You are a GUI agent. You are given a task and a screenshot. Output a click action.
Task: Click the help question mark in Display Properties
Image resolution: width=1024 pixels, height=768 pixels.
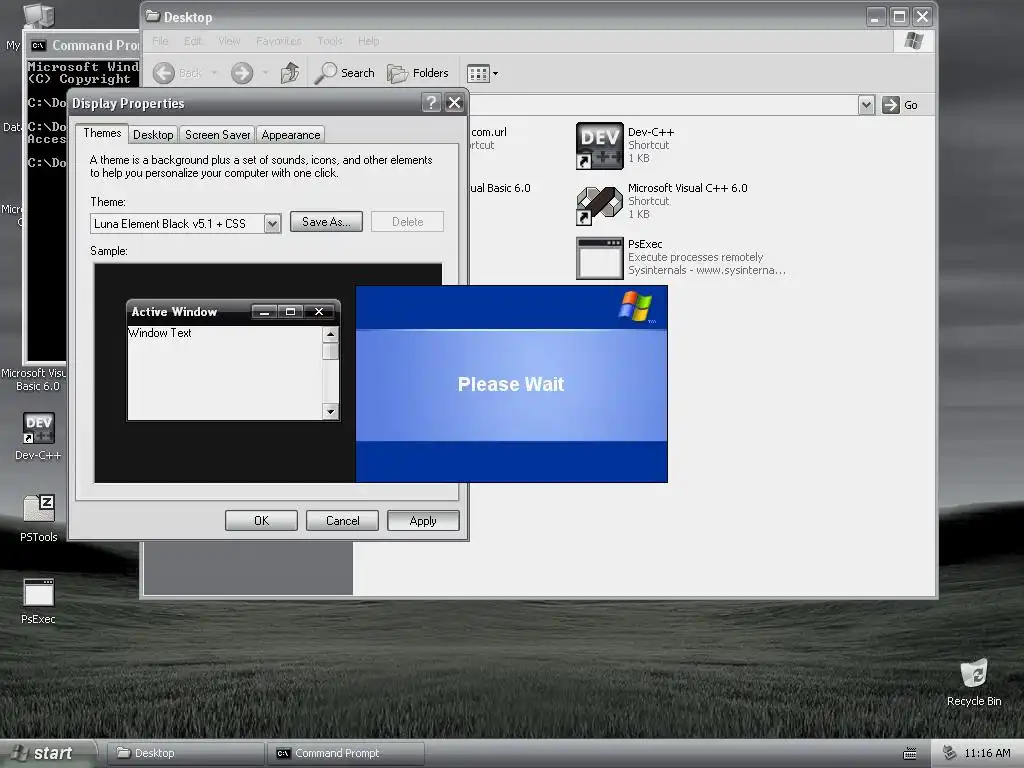431,103
